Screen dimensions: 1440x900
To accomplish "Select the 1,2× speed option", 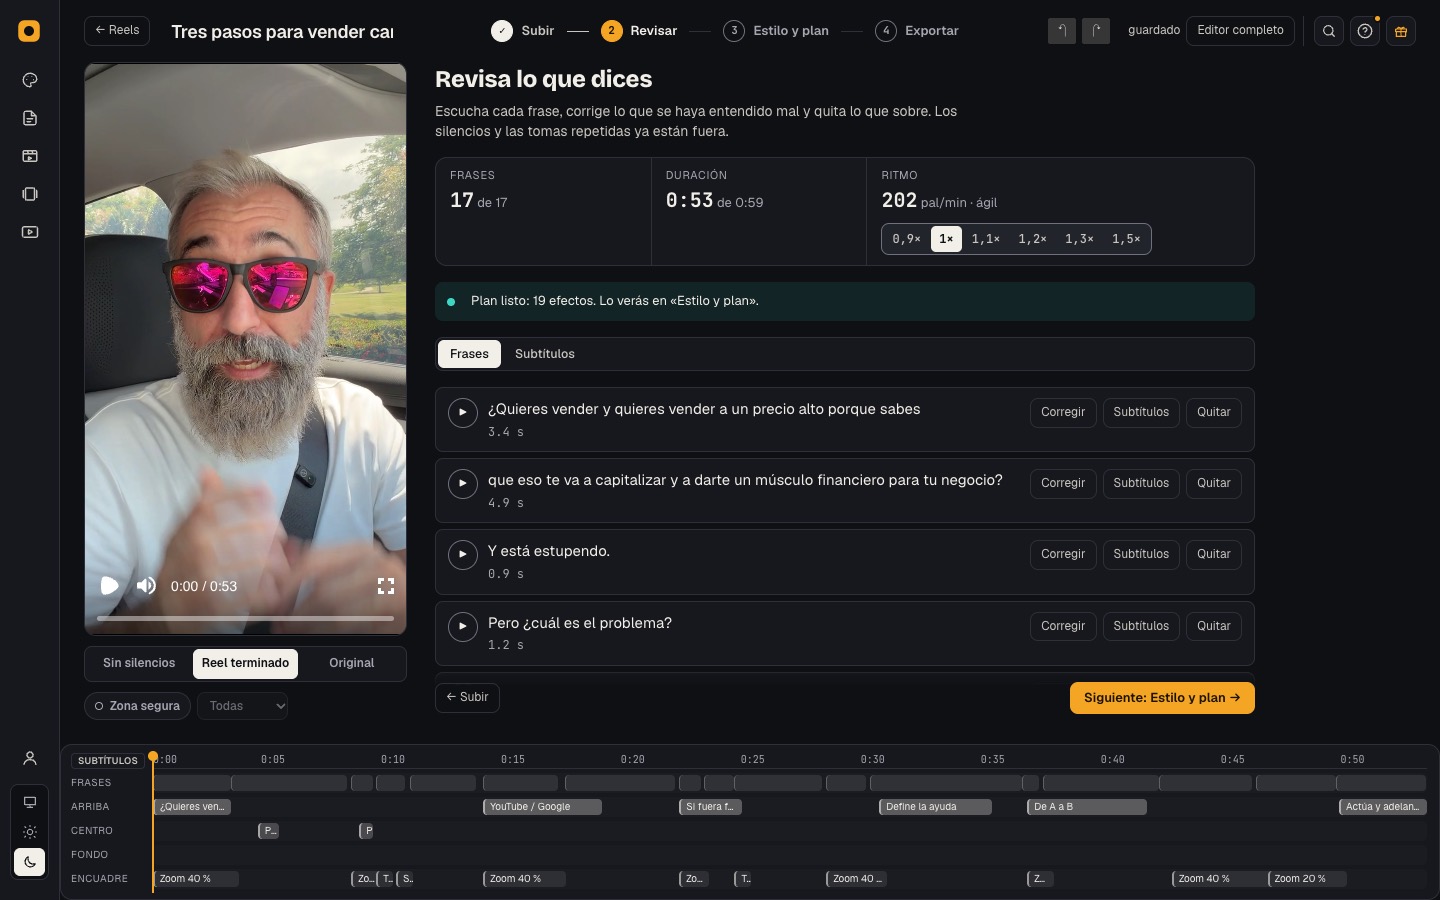I will (1032, 239).
